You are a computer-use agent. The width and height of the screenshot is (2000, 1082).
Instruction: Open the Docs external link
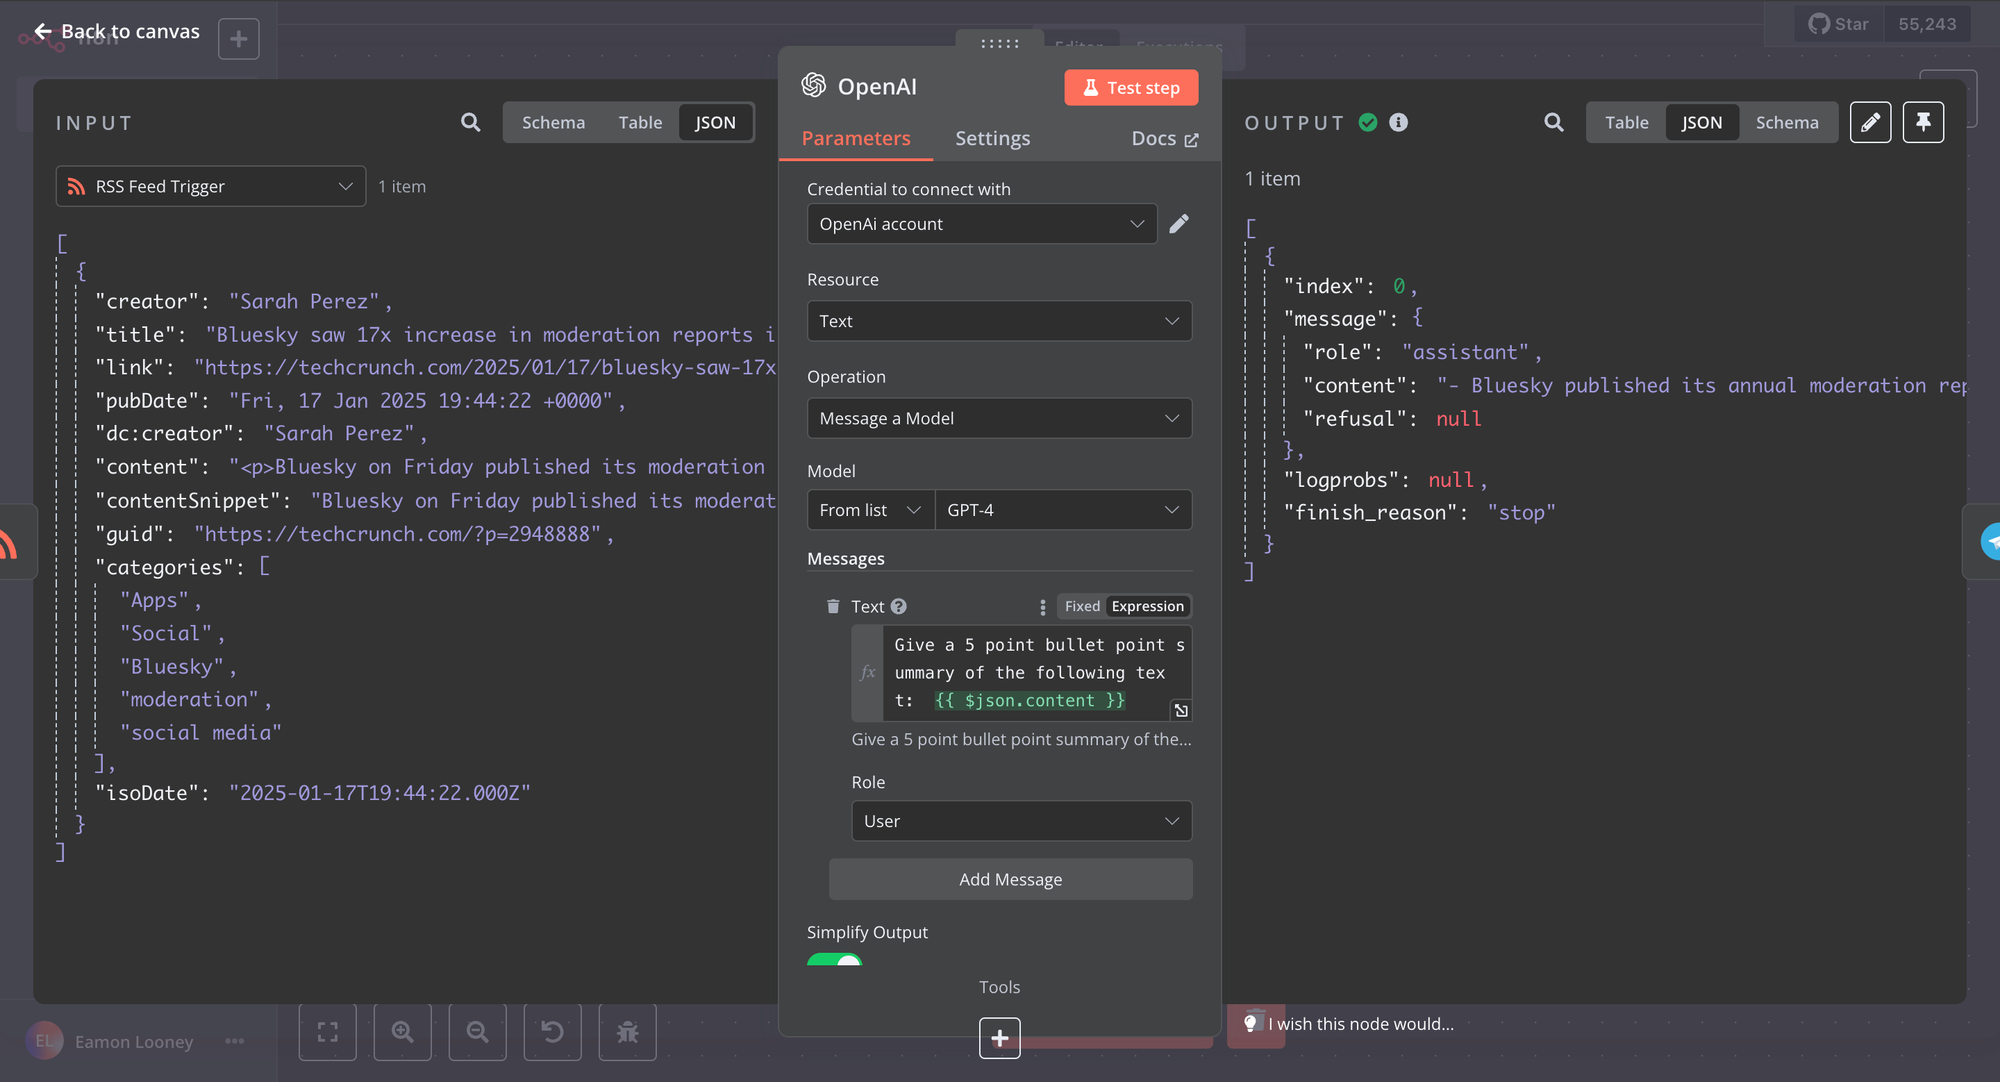1164,139
